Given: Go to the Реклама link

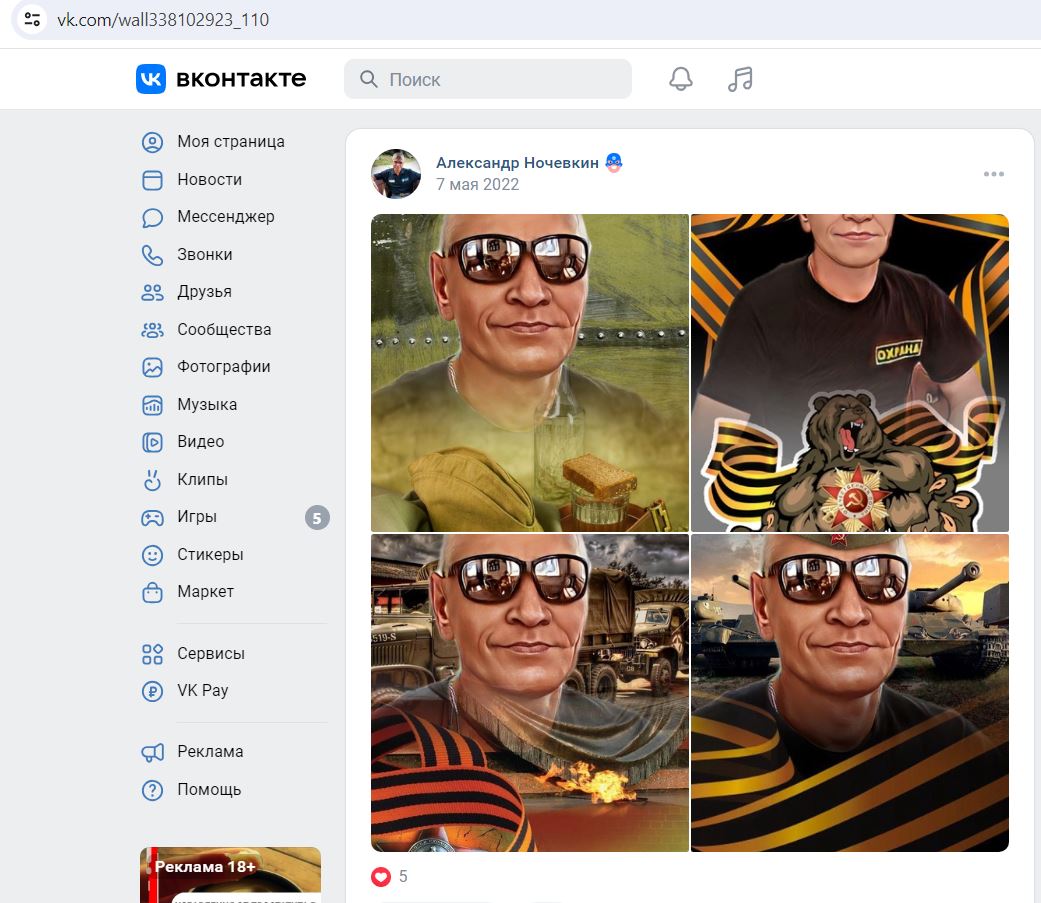Looking at the screenshot, I should [210, 752].
